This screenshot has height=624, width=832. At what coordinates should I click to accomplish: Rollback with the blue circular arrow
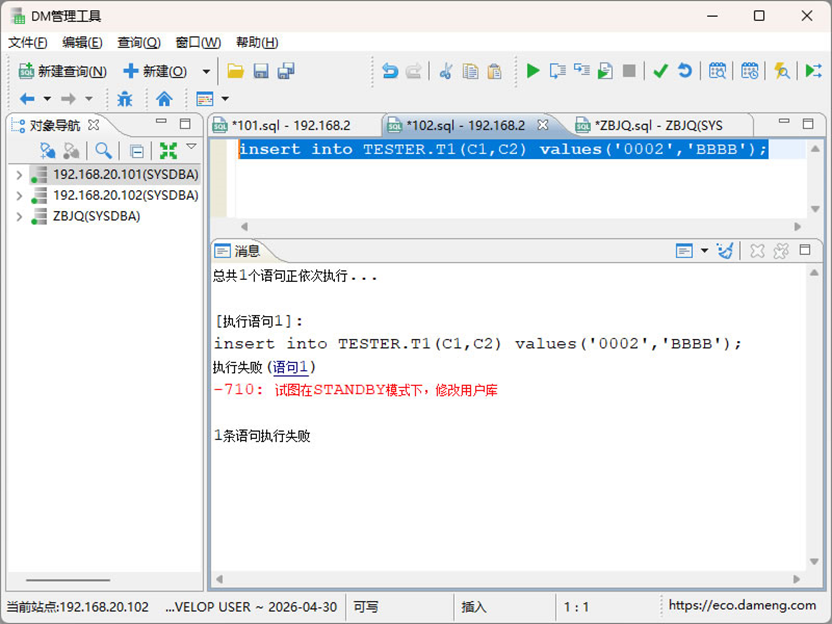tap(685, 71)
